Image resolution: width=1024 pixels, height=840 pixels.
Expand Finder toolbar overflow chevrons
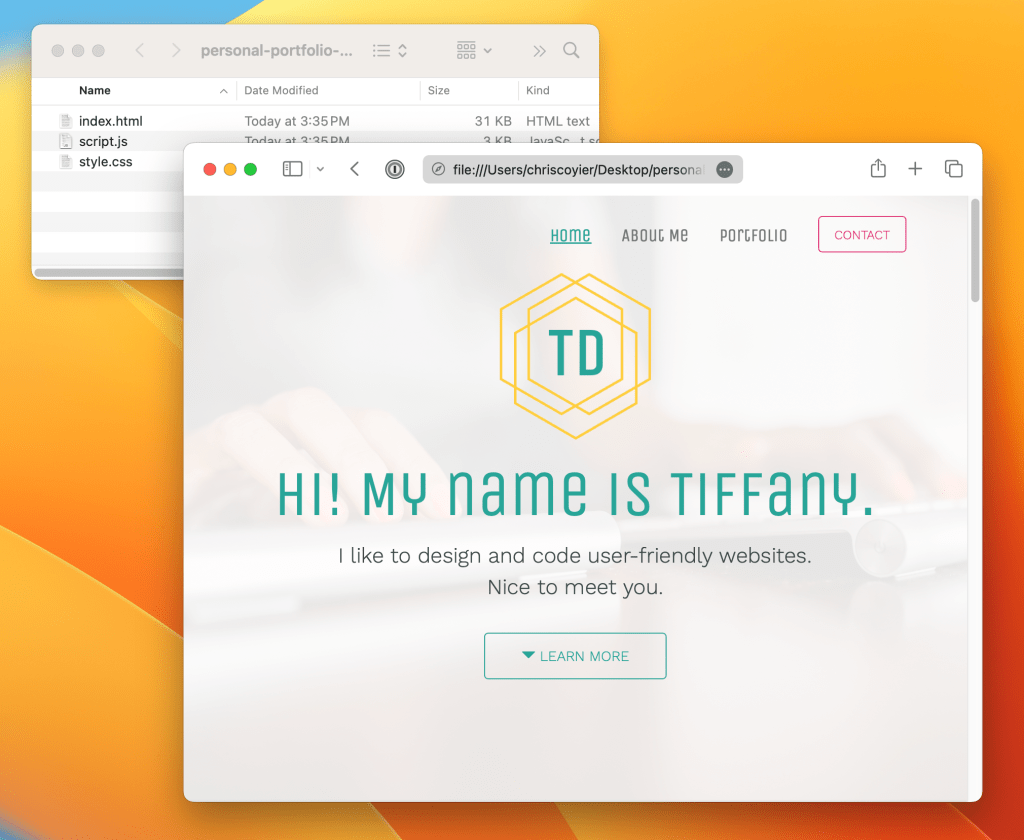(x=539, y=50)
